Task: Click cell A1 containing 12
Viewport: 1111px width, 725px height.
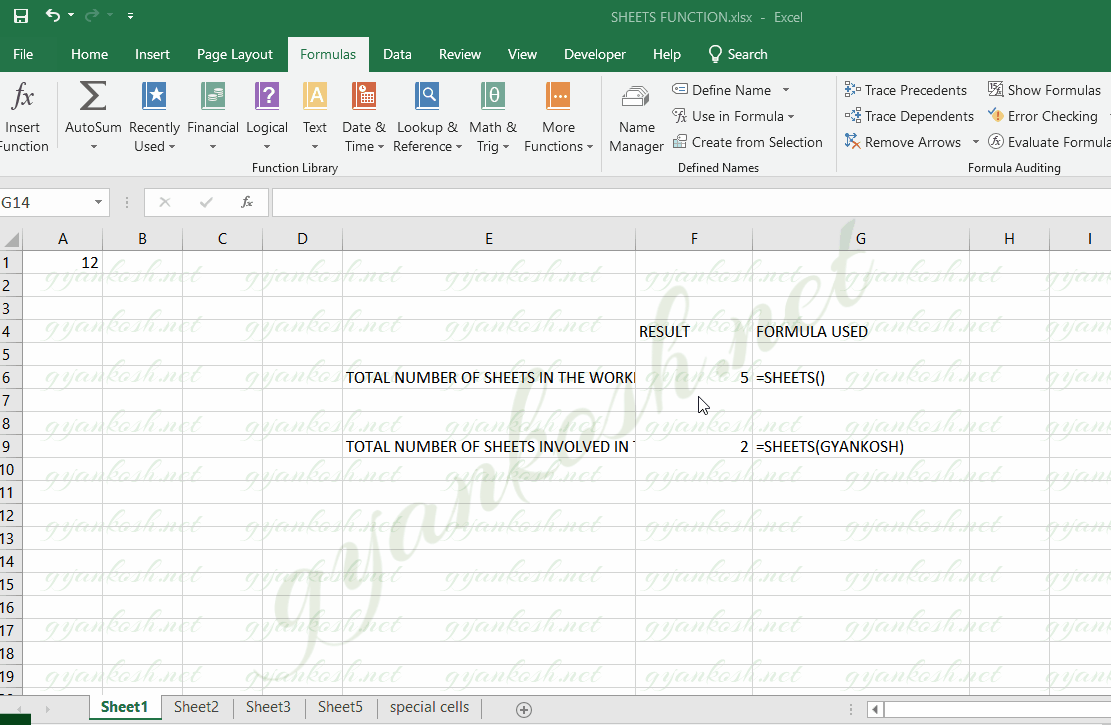Action: click(x=62, y=263)
